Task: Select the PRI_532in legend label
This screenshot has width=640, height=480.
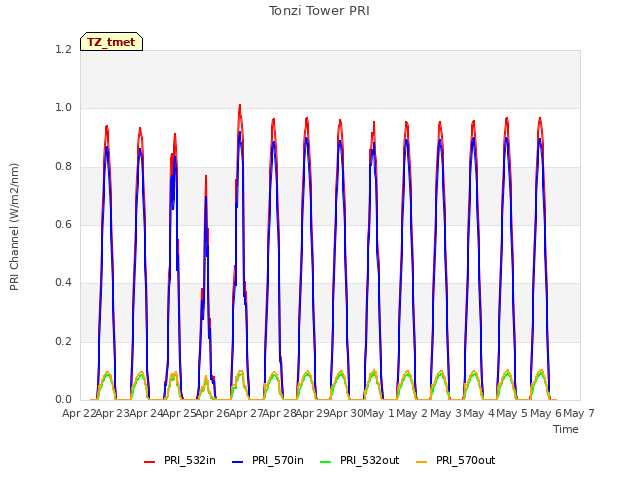Action: click(190, 460)
